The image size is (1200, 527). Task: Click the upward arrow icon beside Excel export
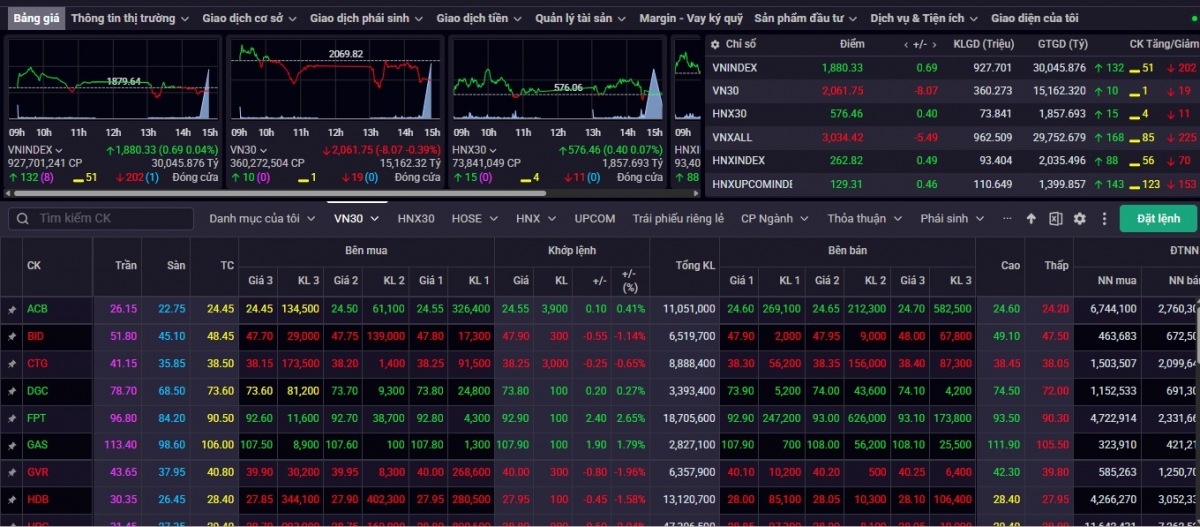1031,219
